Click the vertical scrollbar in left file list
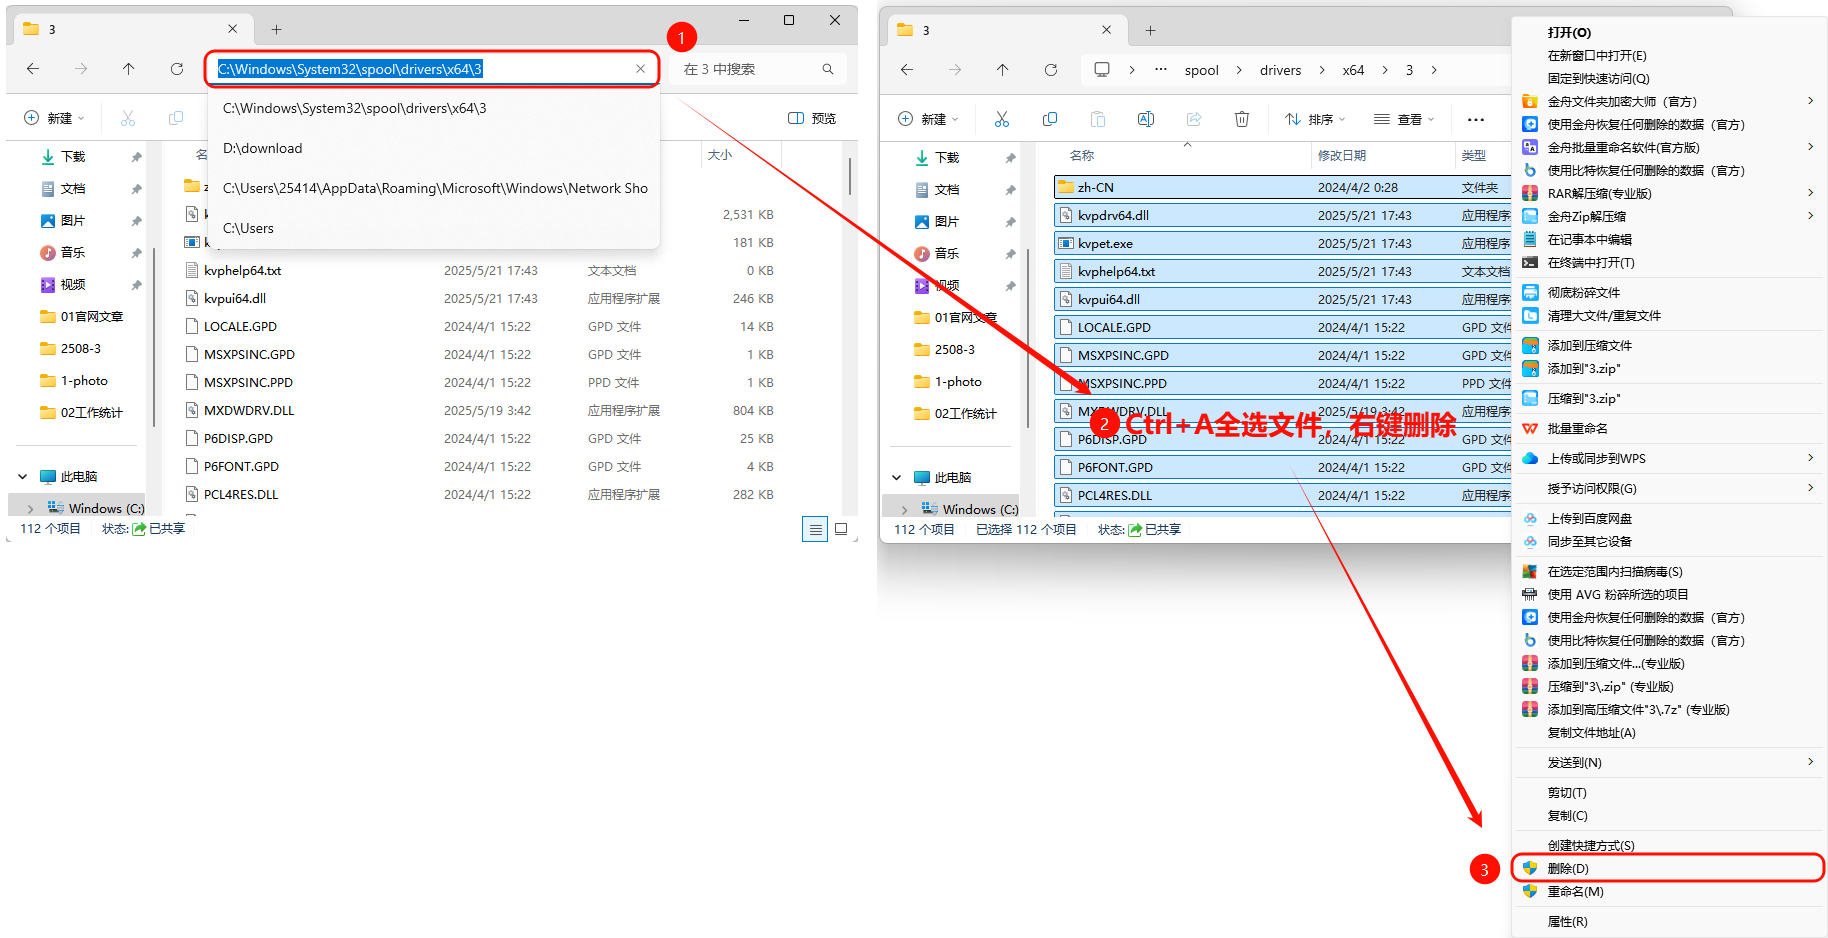 coord(850,177)
